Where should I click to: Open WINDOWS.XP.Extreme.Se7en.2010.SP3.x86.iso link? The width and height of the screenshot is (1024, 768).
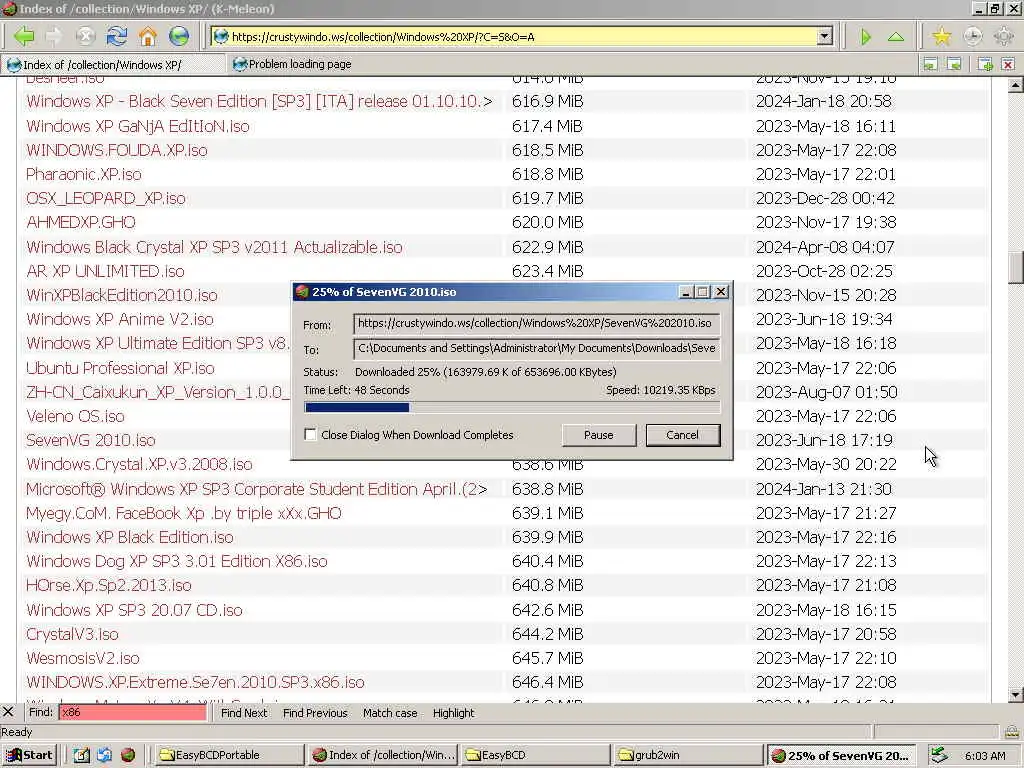[x=195, y=682]
